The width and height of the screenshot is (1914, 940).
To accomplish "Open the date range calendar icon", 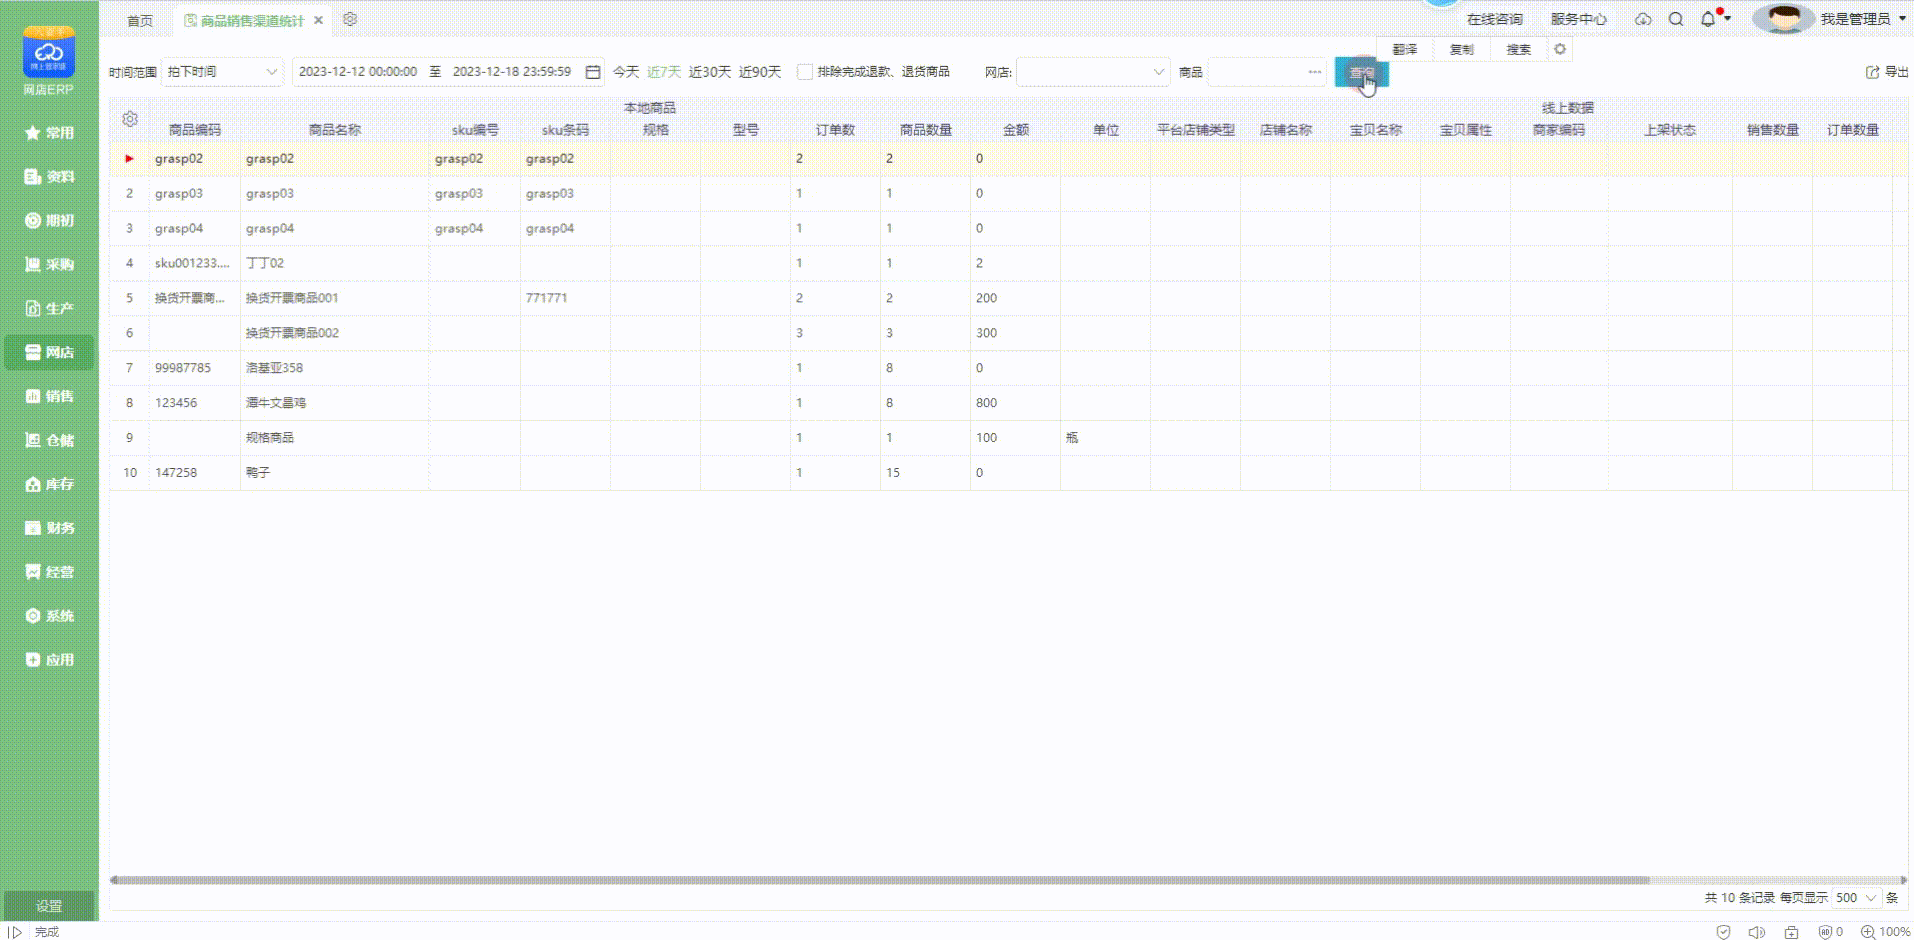I will click(593, 72).
